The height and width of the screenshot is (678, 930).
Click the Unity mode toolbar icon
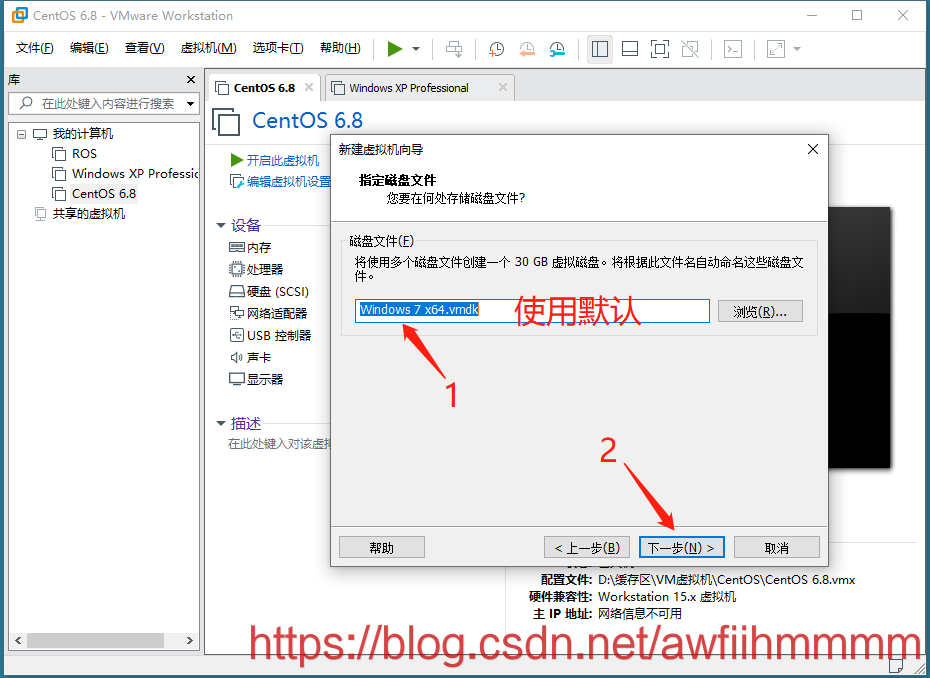[690, 49]
